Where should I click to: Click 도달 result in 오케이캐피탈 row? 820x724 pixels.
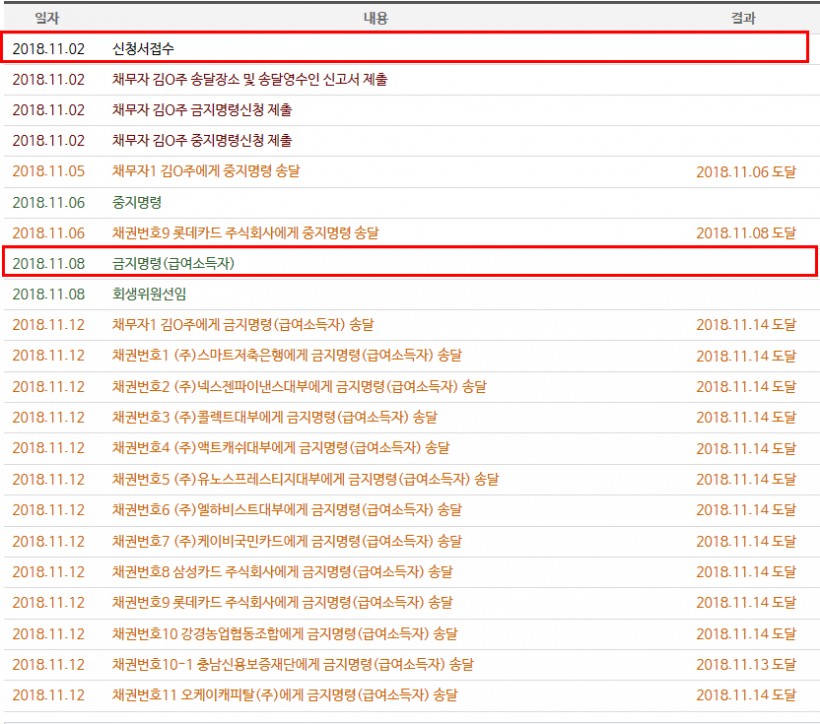(746, 695)
